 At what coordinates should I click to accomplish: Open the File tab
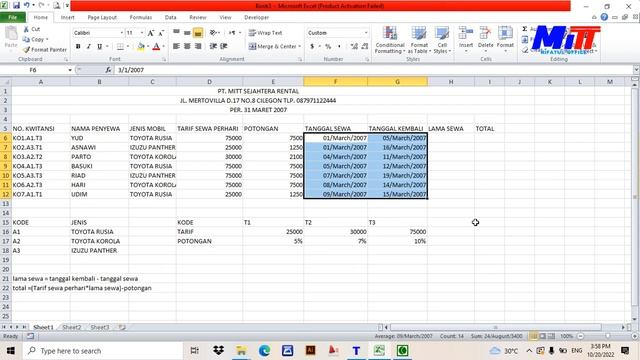click(13, 17)
